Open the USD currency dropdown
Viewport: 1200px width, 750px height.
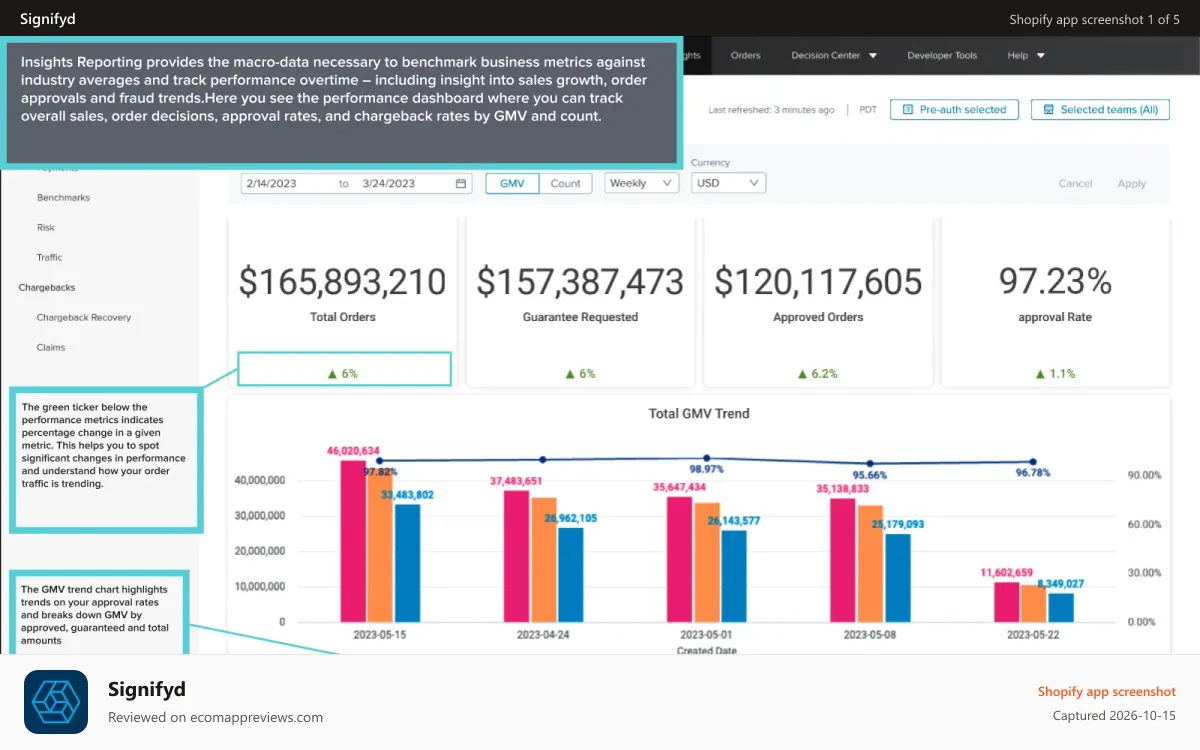click(728, 184)
